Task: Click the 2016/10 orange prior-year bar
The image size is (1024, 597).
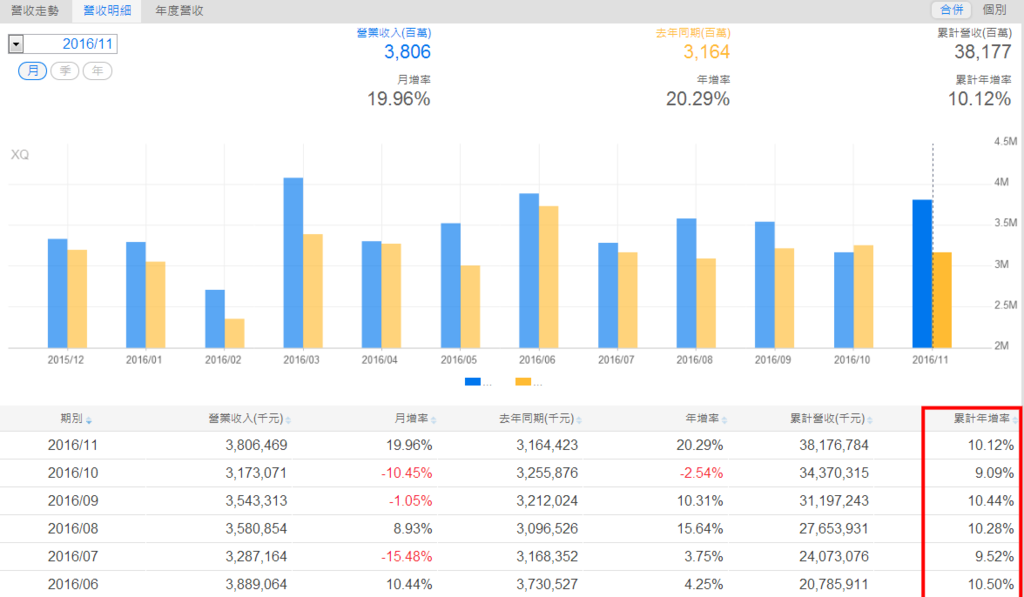Action: pyautogui.click(x=863, y=297)
